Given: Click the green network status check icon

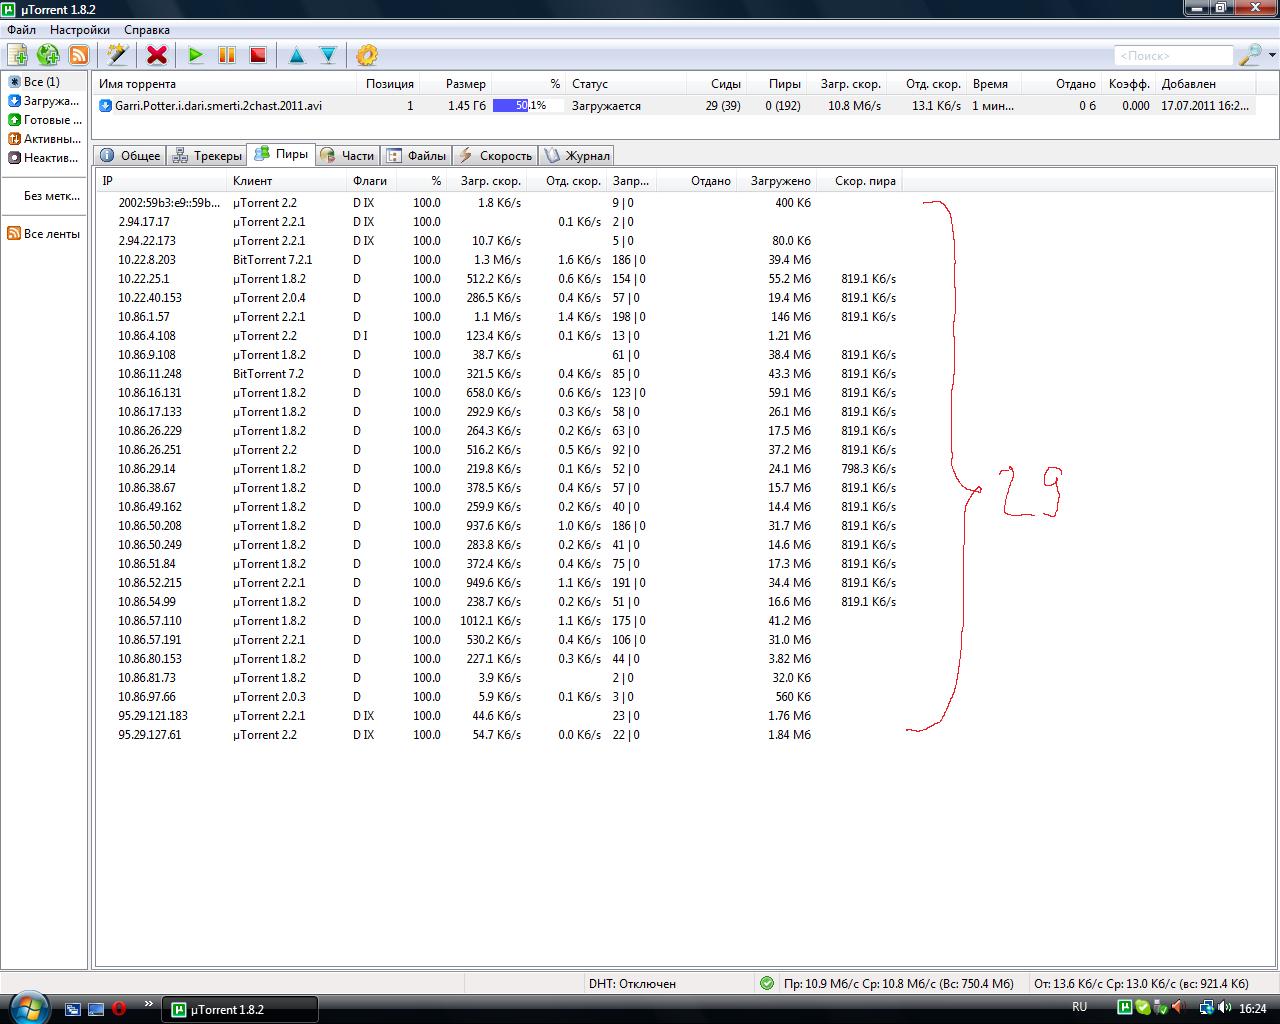Looking at the screenshot, I should (x=767, y=983).
